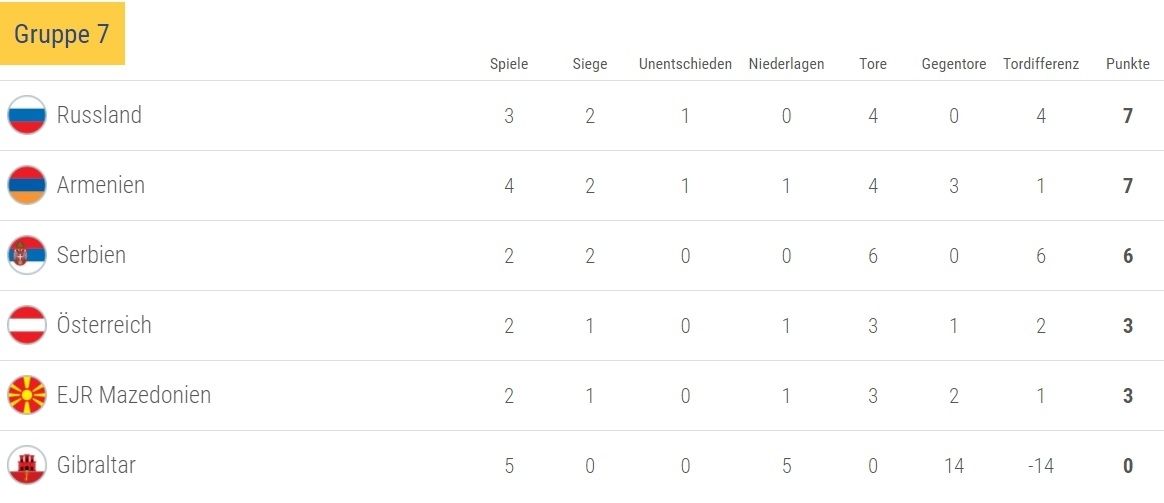Select the Gruppe 7 tab label
1164x503 pixels.
click(x=62, y=33)
